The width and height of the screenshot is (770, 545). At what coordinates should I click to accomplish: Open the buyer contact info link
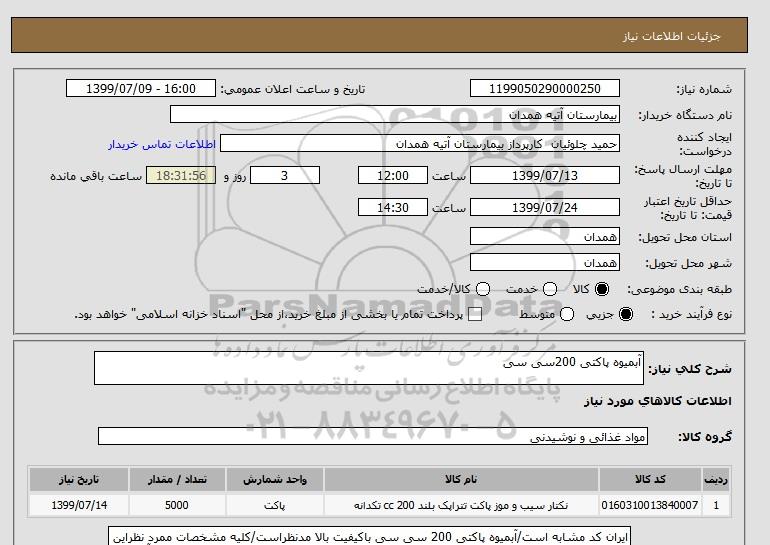click(x=162, y=144)
